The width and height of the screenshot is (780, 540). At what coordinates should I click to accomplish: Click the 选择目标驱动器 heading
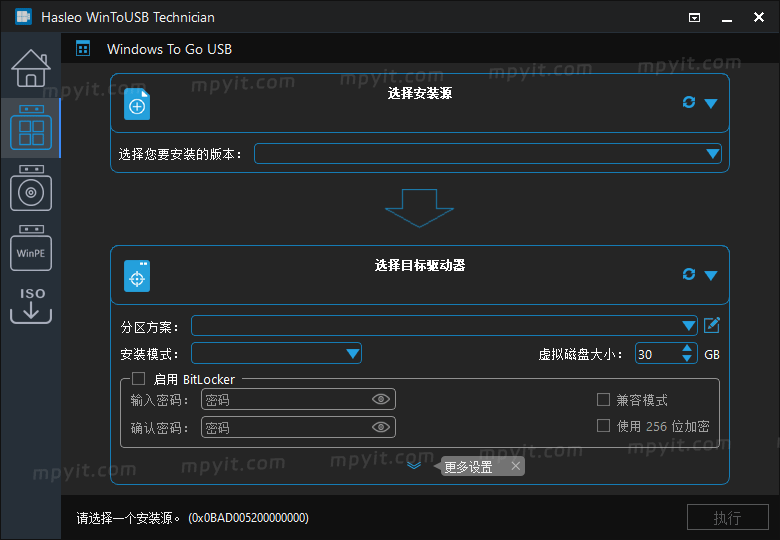[x=420, y=265]
